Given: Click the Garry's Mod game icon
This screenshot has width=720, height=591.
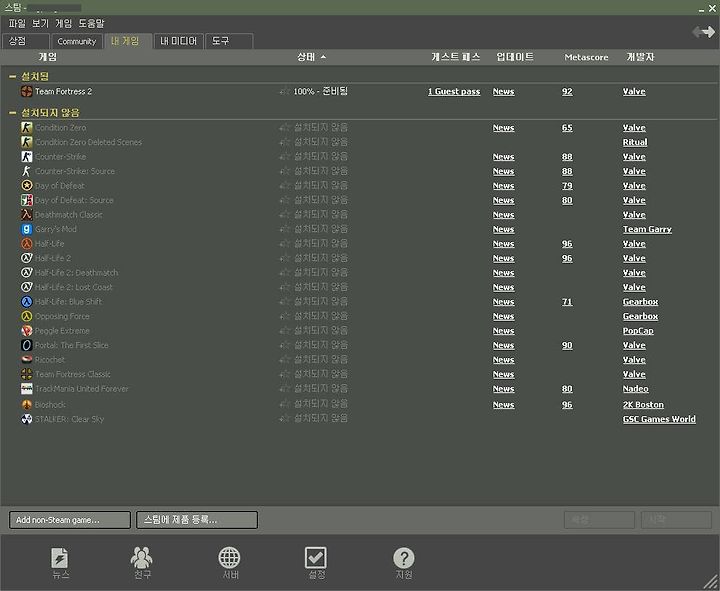Looking at the screenshot, I should coord(27,229).
